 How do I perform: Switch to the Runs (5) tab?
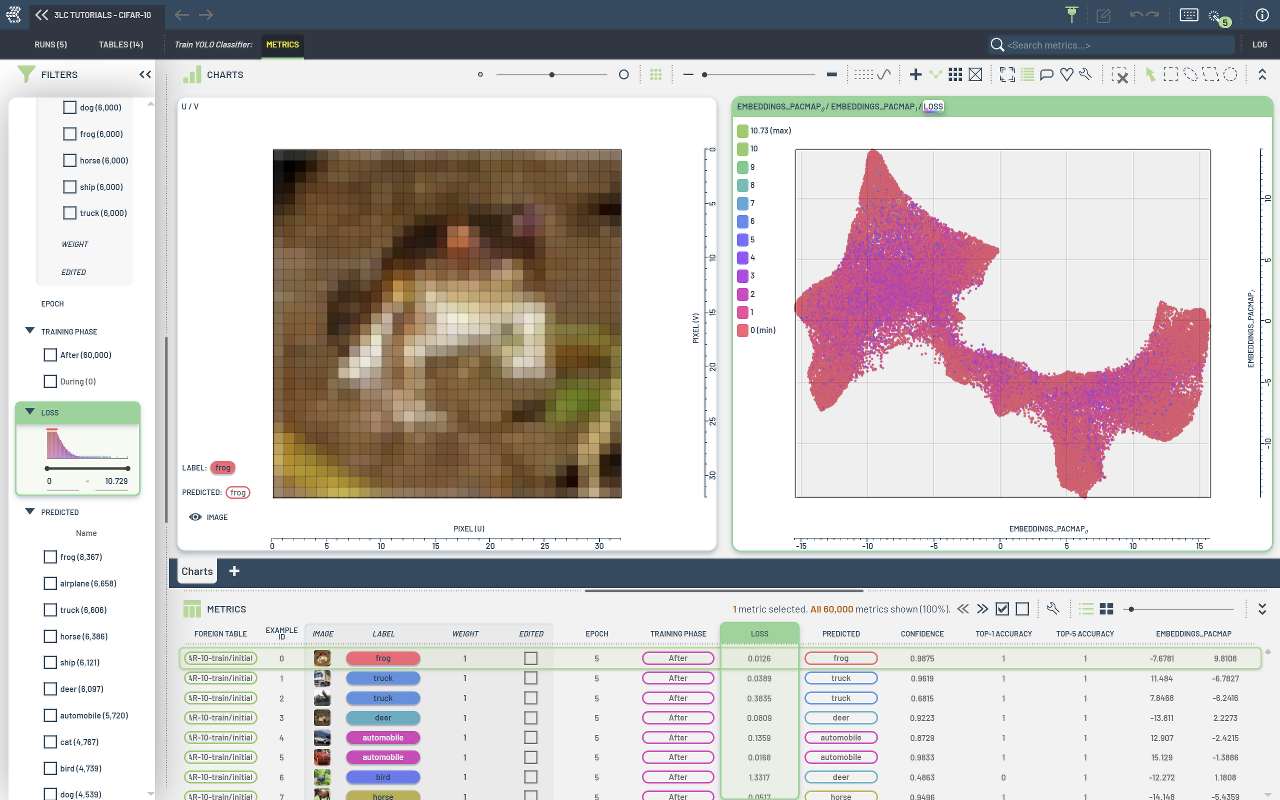(50, 45)
